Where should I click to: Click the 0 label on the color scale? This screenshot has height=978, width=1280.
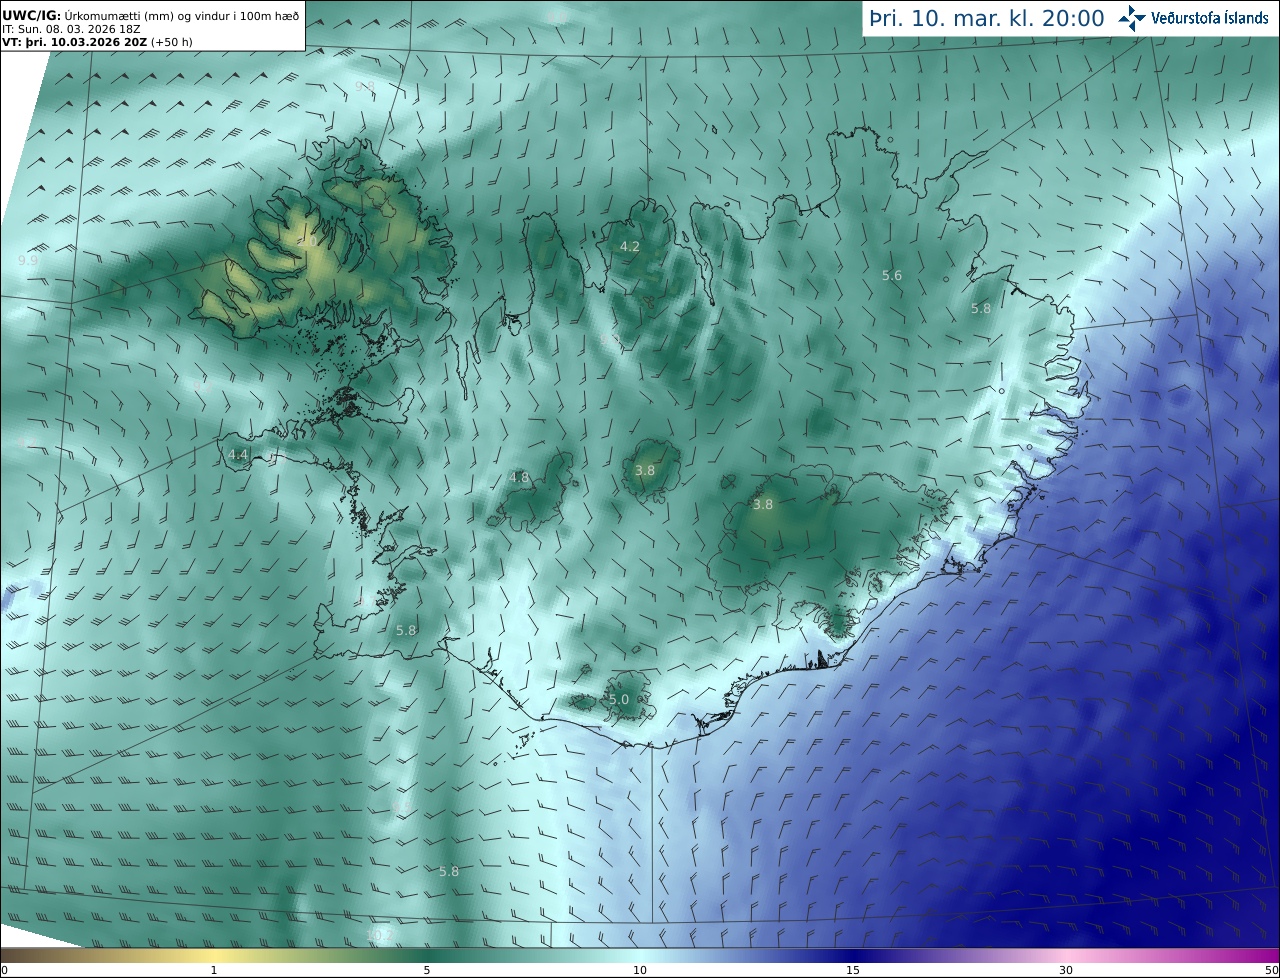[4, 970]
